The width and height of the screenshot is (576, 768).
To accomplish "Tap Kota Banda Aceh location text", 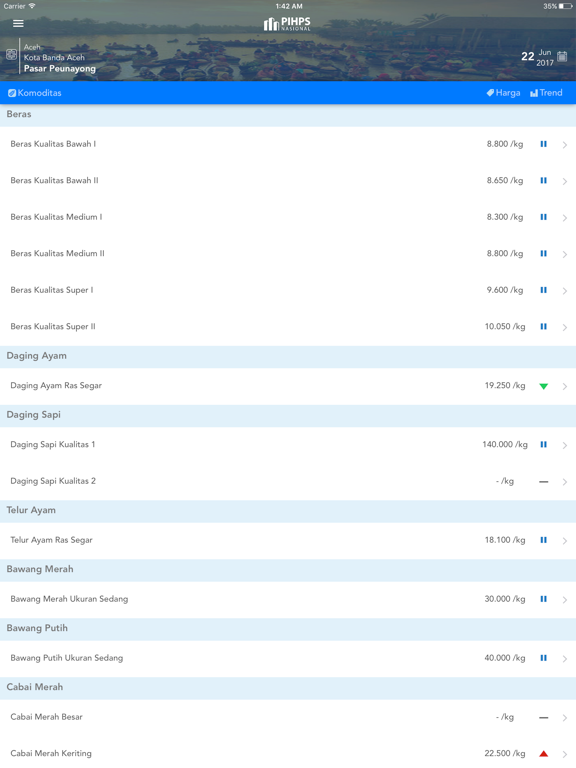I will point(54,57).
